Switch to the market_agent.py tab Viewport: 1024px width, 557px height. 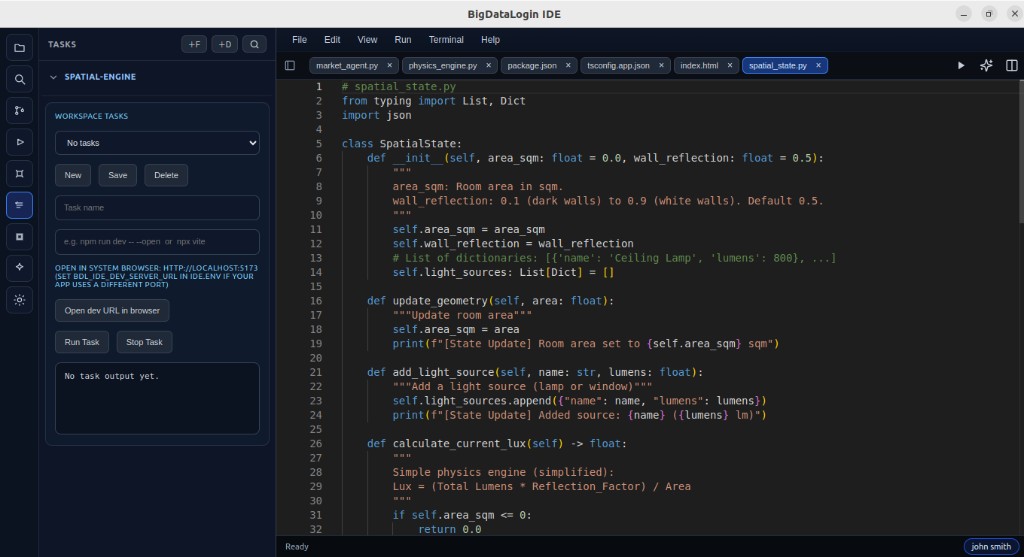[x=347, y=65]
